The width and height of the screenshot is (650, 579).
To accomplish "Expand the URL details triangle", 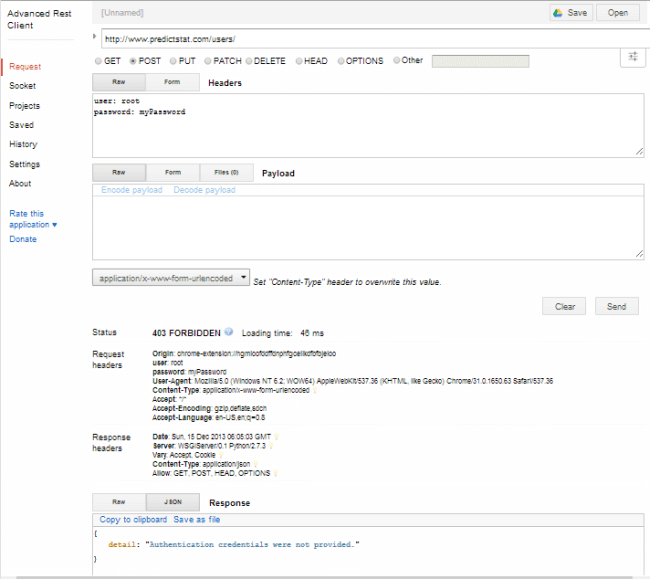I will coord(95,36).
